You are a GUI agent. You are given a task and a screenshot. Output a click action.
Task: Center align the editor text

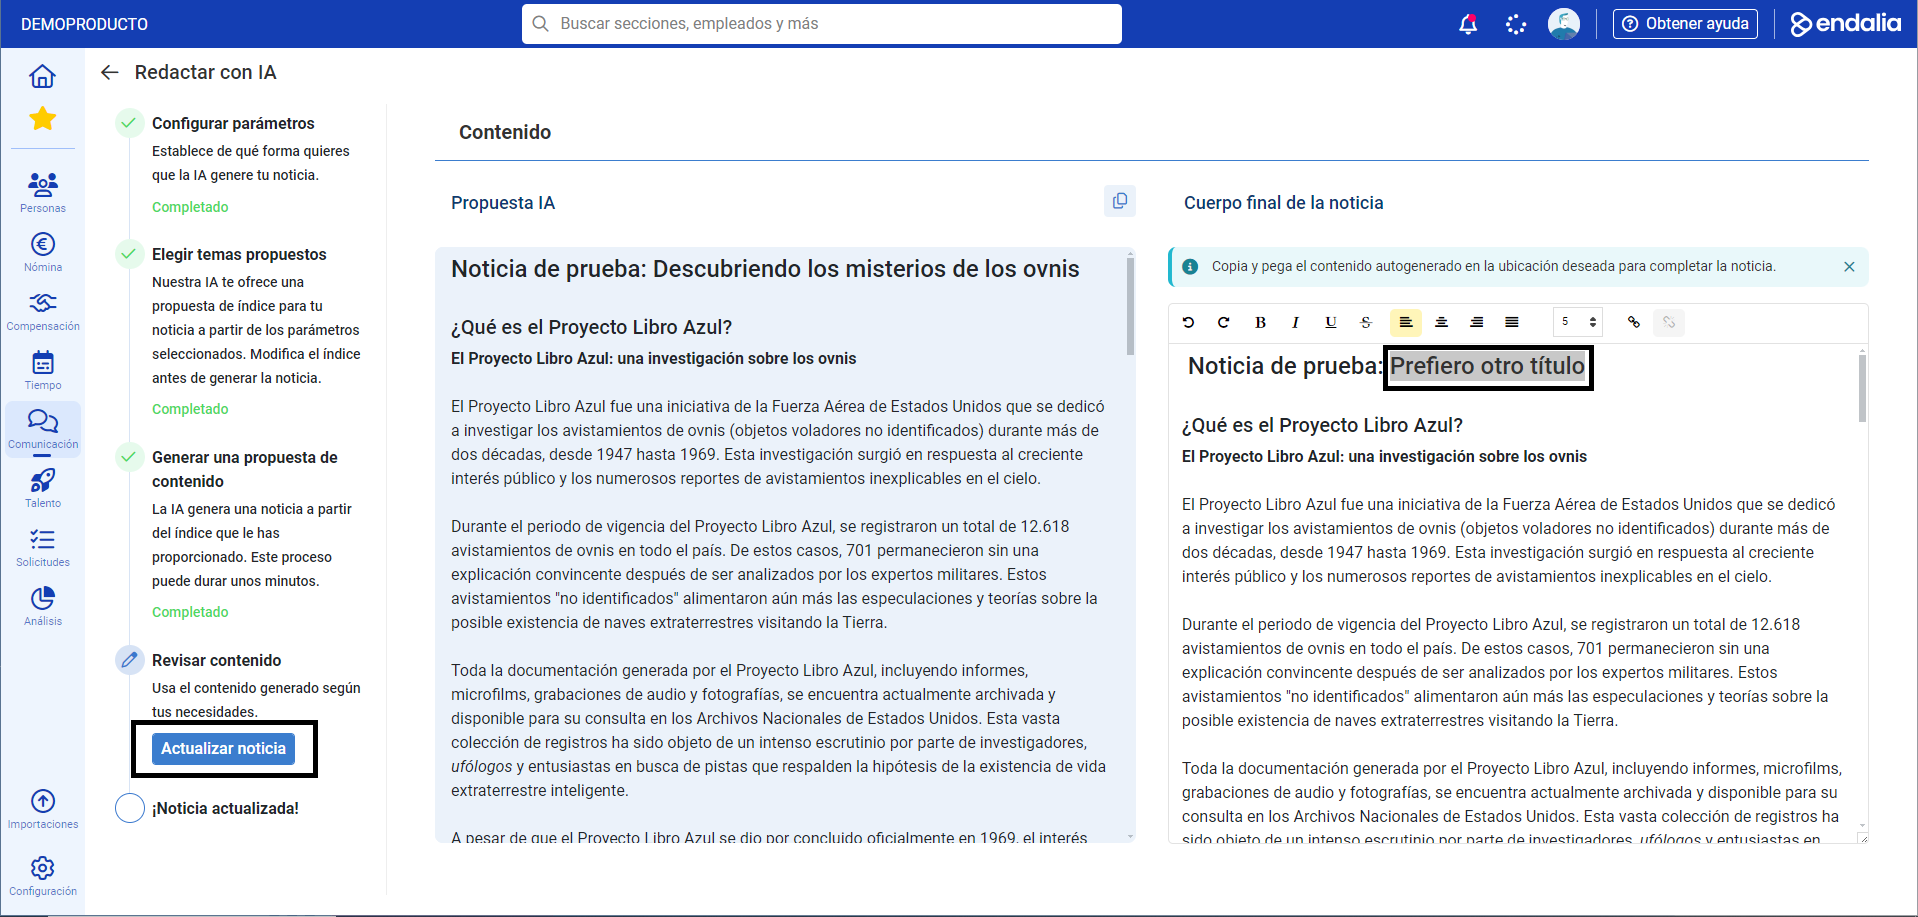pyautogui.click(x=1441, y=322)
